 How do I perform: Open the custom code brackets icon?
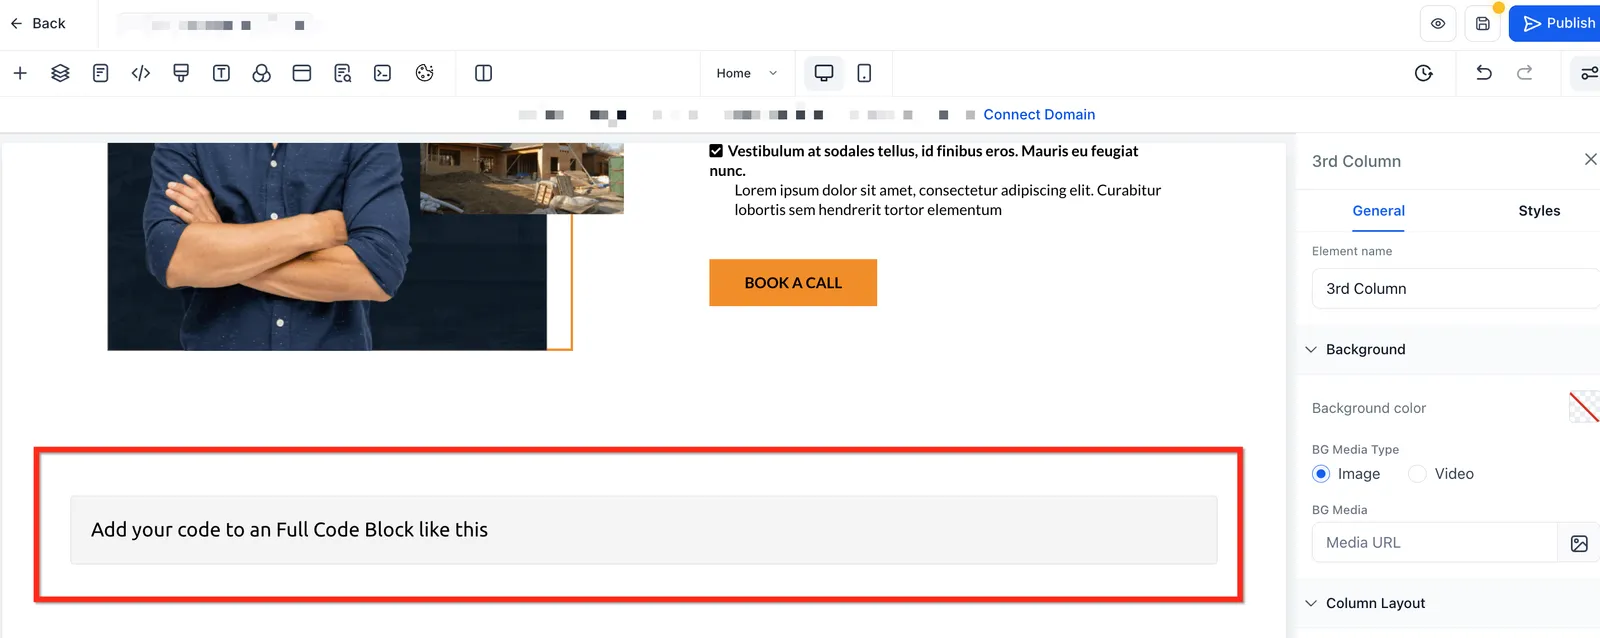(141, 73)
